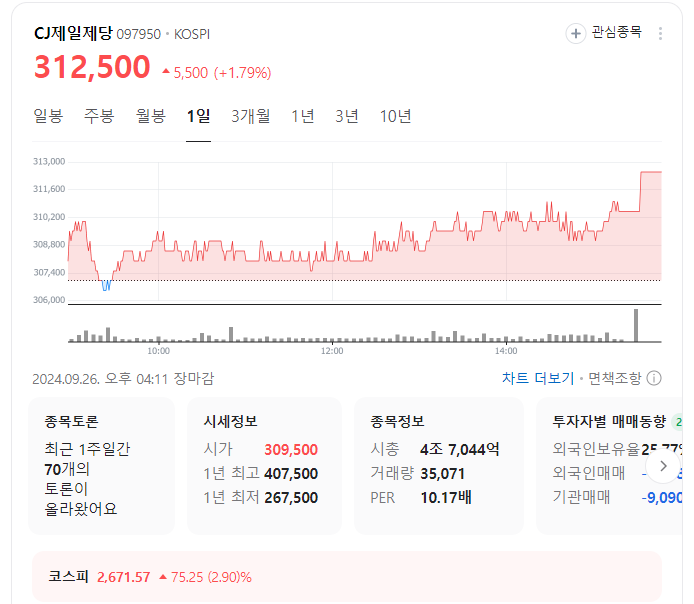
Task: Select the 10년 chart tab
Action: tap(395, 116)
